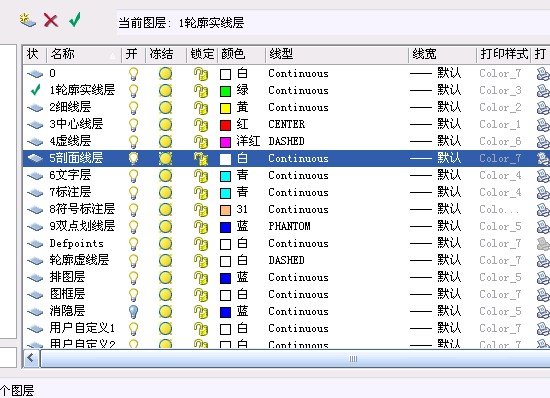Click the padlock for 3中心线层
Image resolution: width=550 pixels, height=398 pixels.
pyautogui.click(x=201, y=124)
